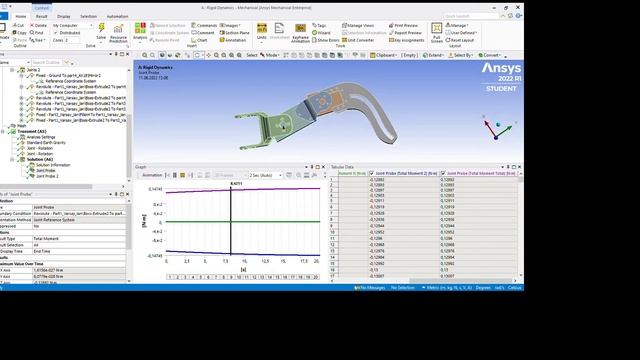
Task: Click Show Errors tool
Action: tap(326, 40)
